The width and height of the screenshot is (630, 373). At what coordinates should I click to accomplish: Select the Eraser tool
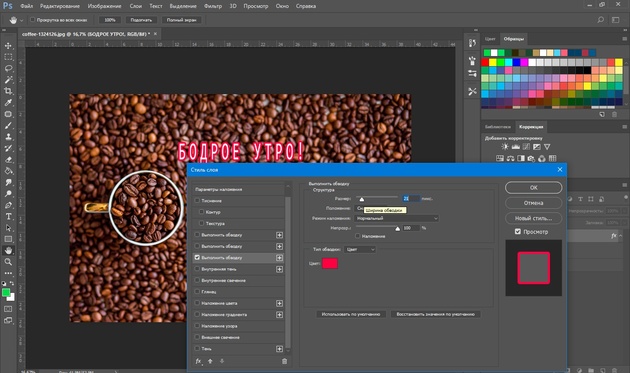8,160
